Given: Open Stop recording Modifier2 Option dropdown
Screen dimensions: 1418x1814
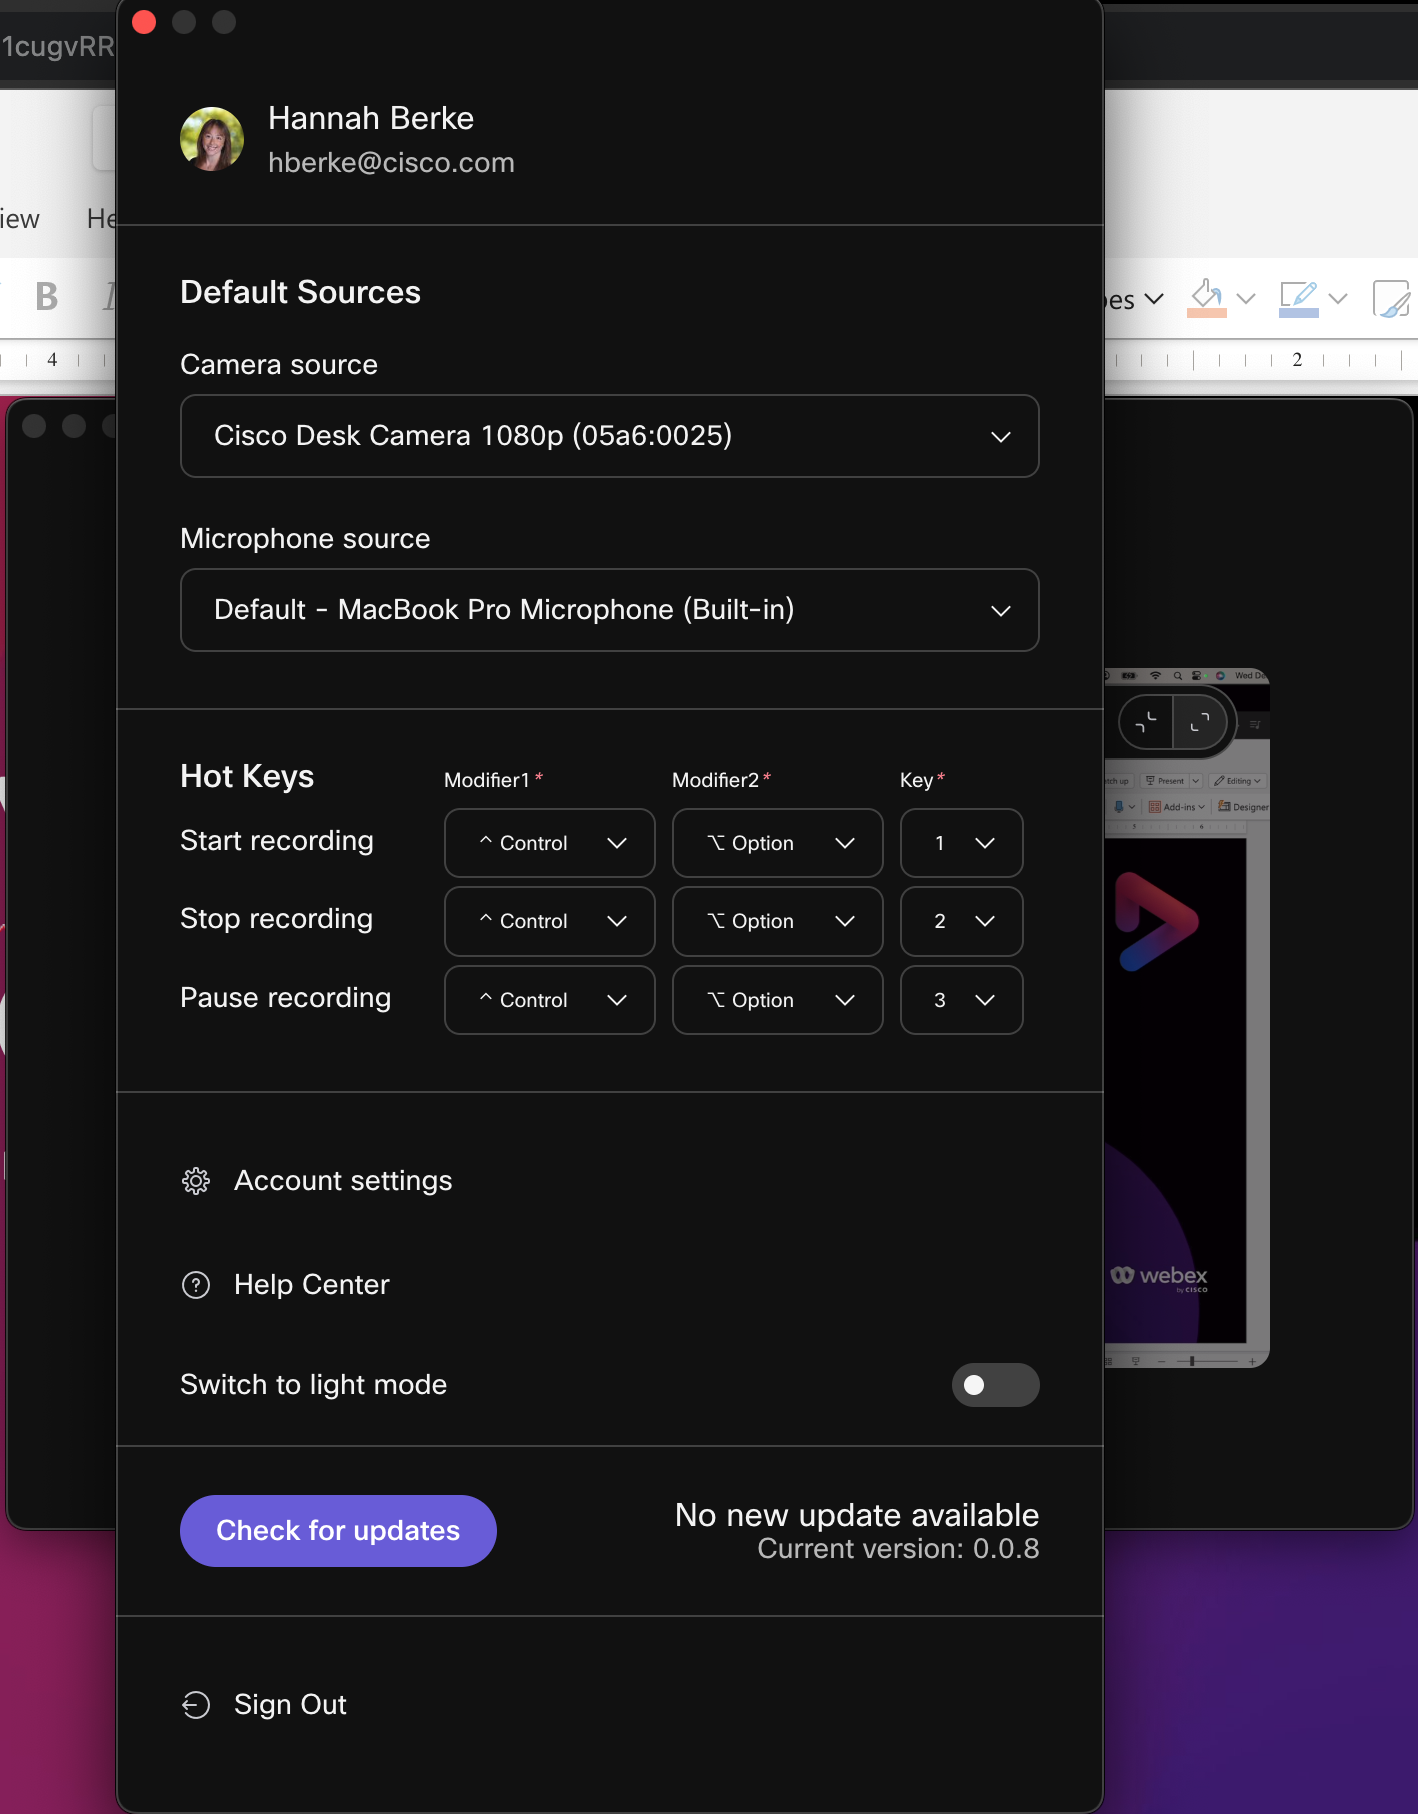Looking at the screenshot, I should pyautogui.click(x=778, y=921).
